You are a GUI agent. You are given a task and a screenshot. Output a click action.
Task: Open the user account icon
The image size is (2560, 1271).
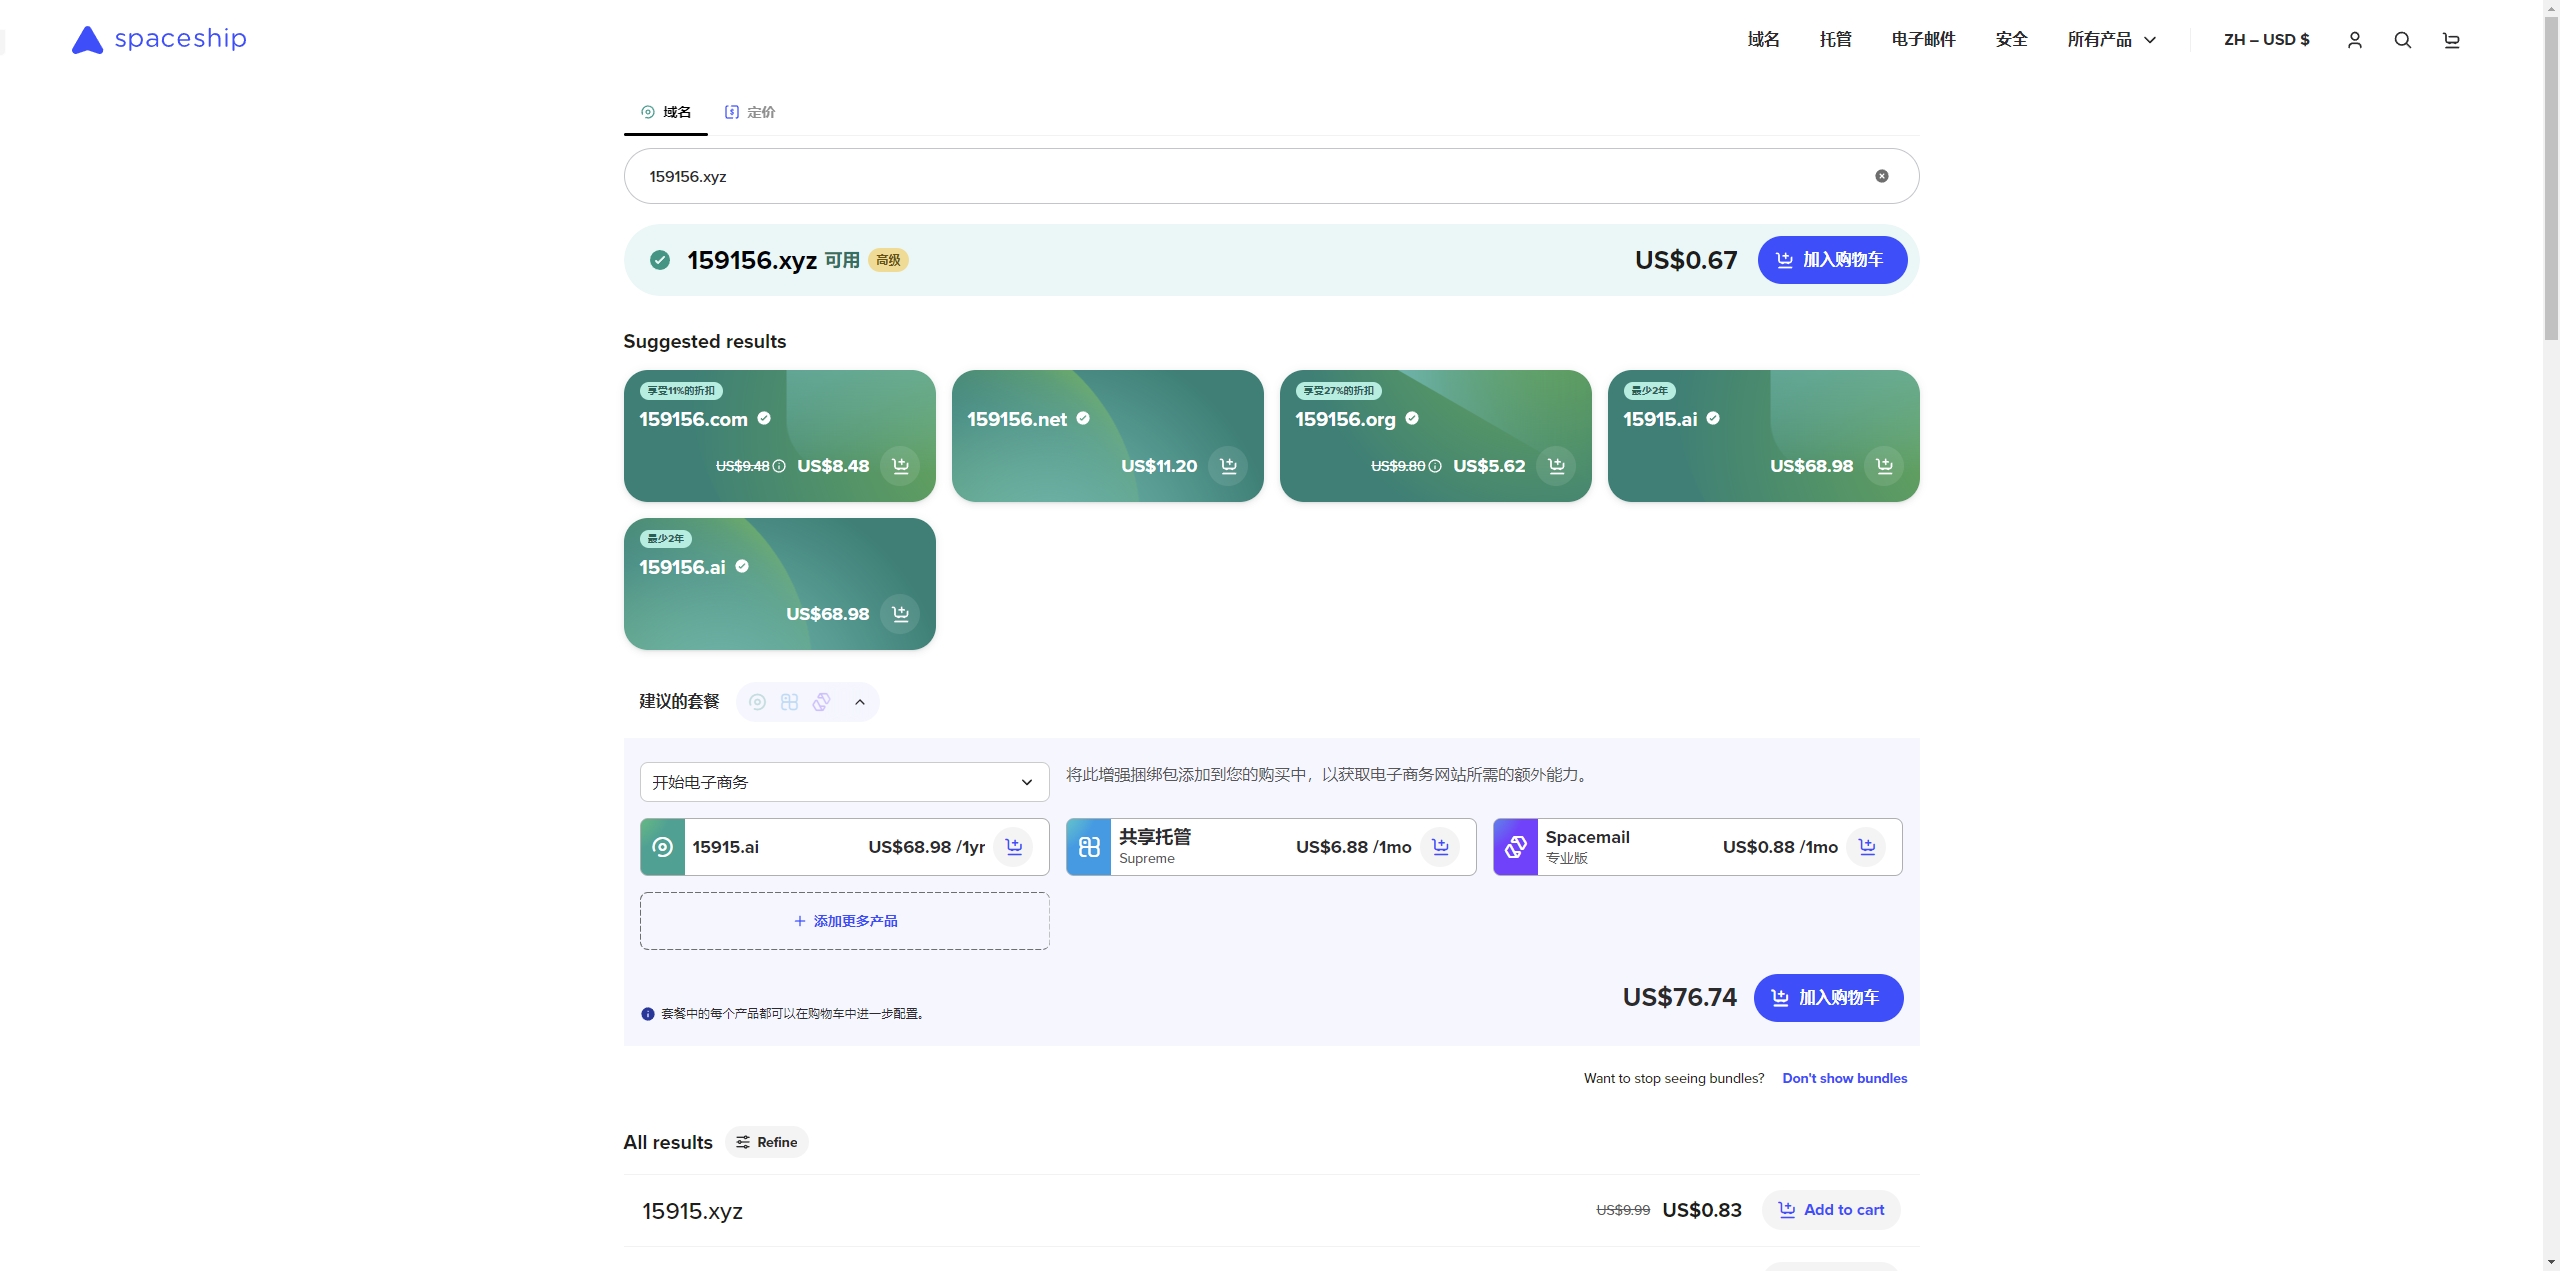pyautogui.click(x=2355, y=40)
